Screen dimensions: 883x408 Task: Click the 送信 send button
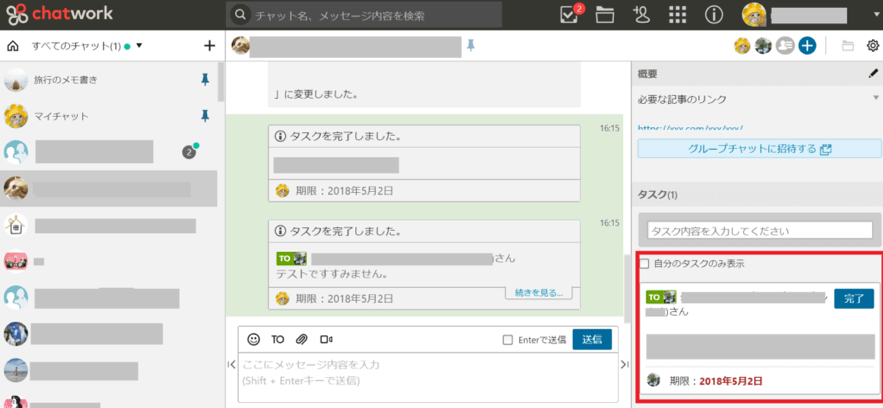pyautogui.click(x=592, y=340)
